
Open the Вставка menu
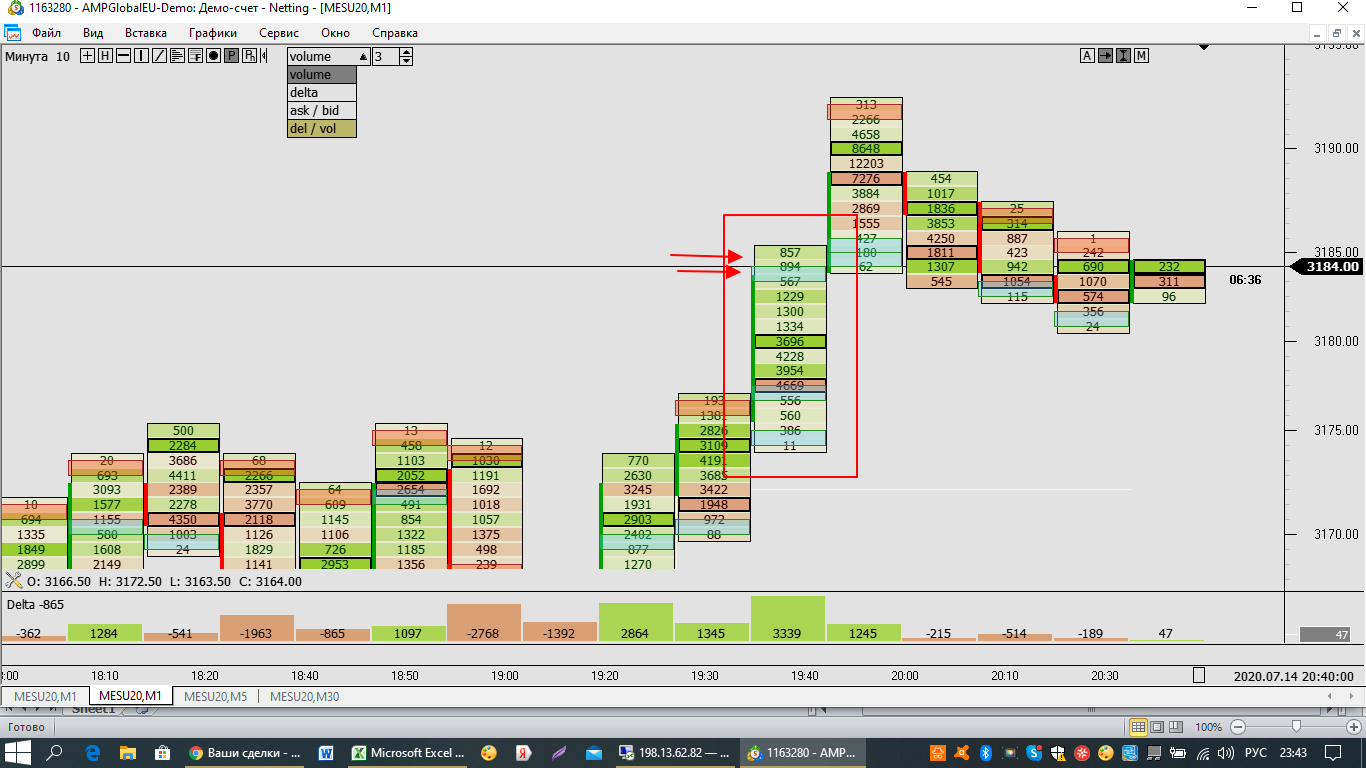tap(146, 33)
